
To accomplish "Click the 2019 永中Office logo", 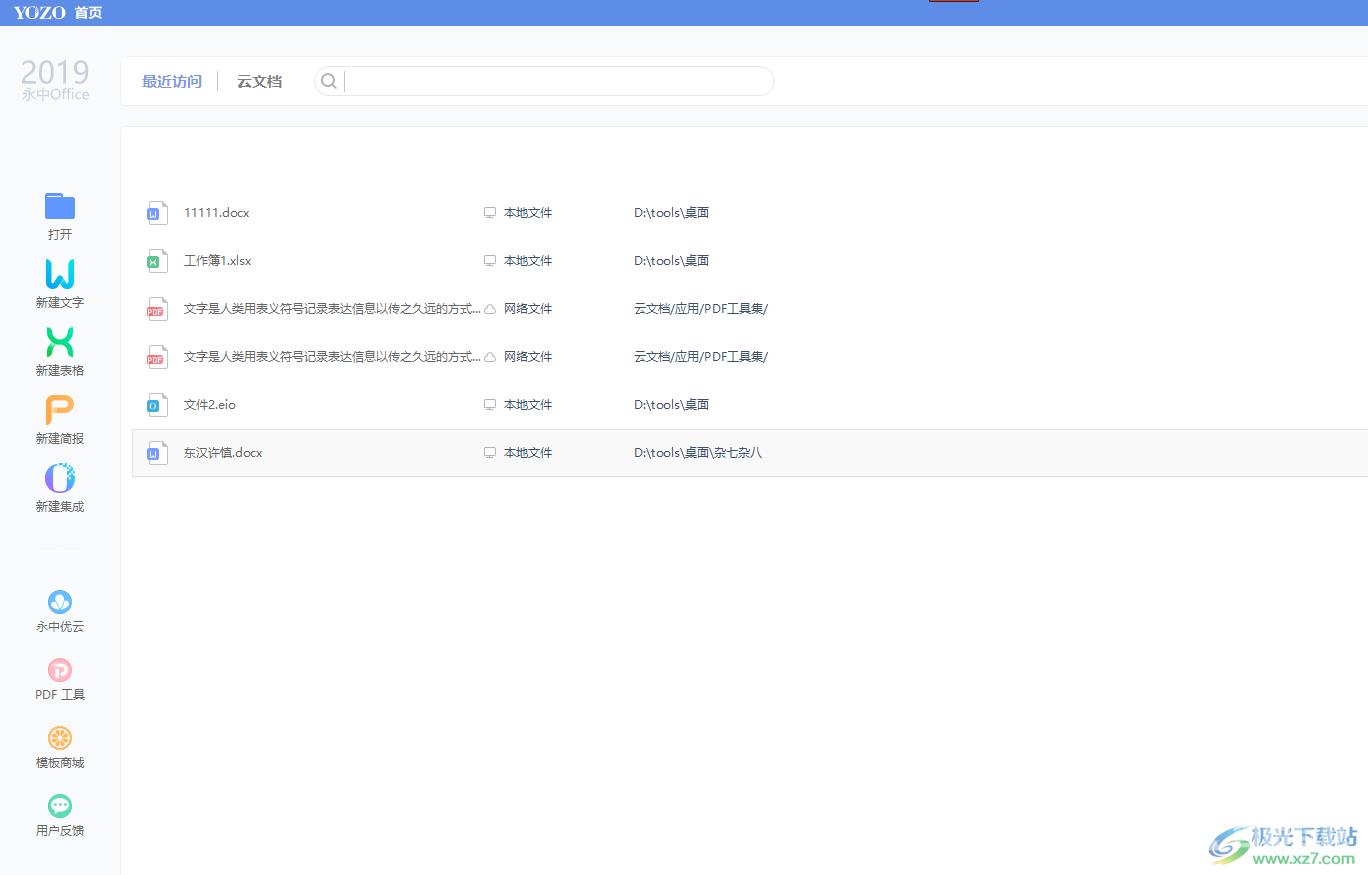I will [55, 80].
